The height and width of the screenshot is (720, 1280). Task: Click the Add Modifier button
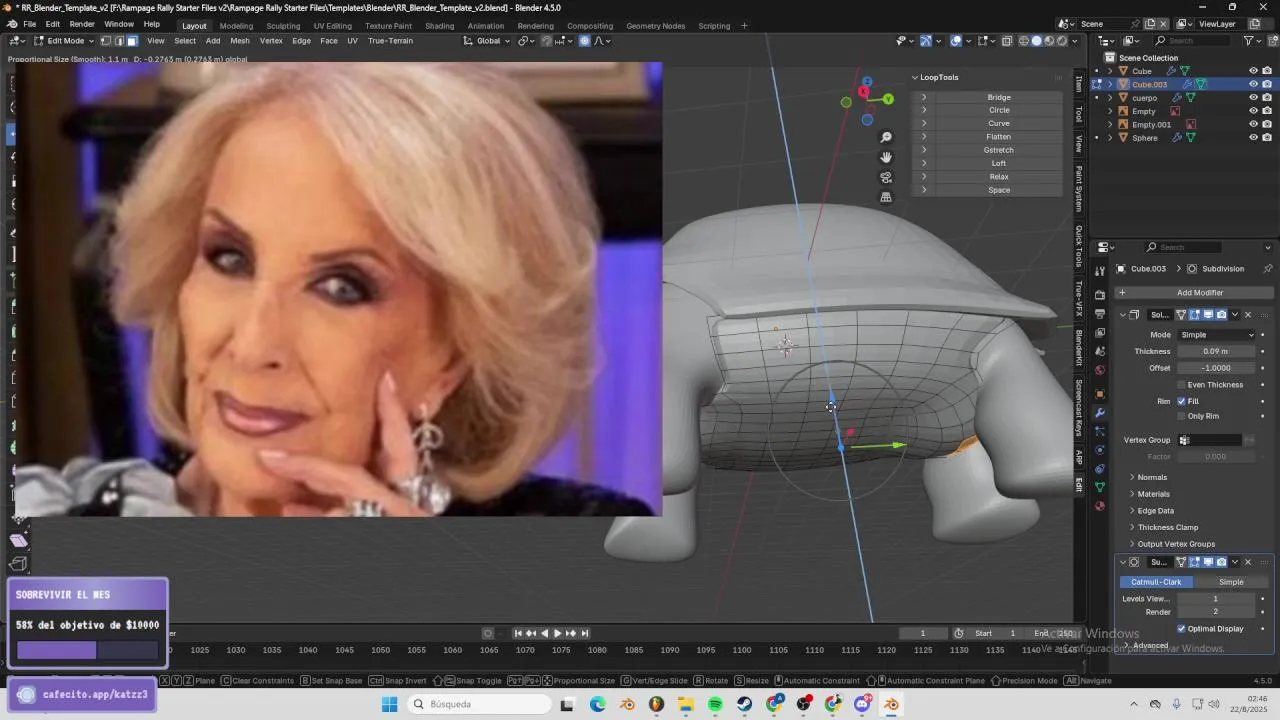click(x=1192, y=293)
